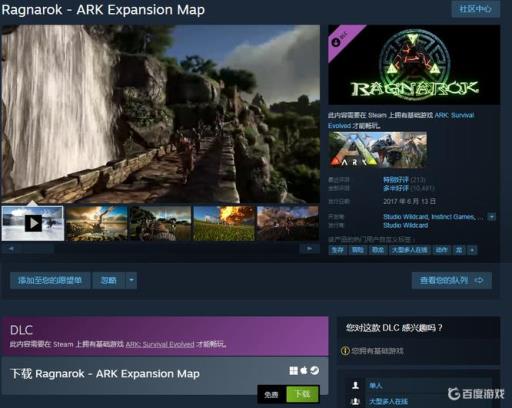Play the trailer video thumbnail
The width and height of the screenshot is (512, 408).
(33, 223)
